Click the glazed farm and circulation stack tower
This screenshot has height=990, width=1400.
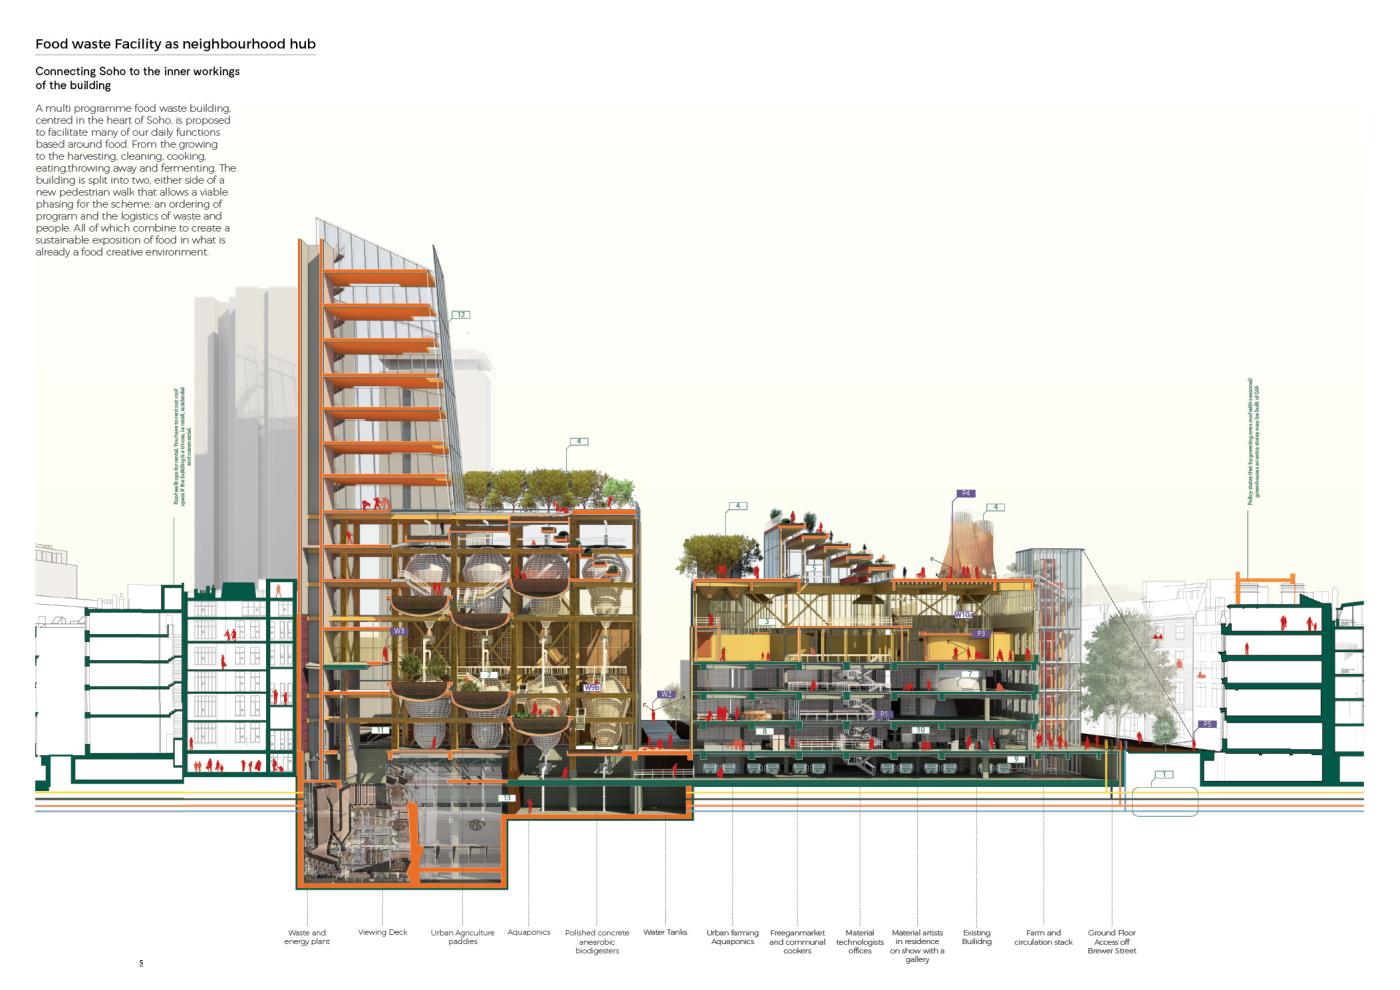pos(1049,646)
